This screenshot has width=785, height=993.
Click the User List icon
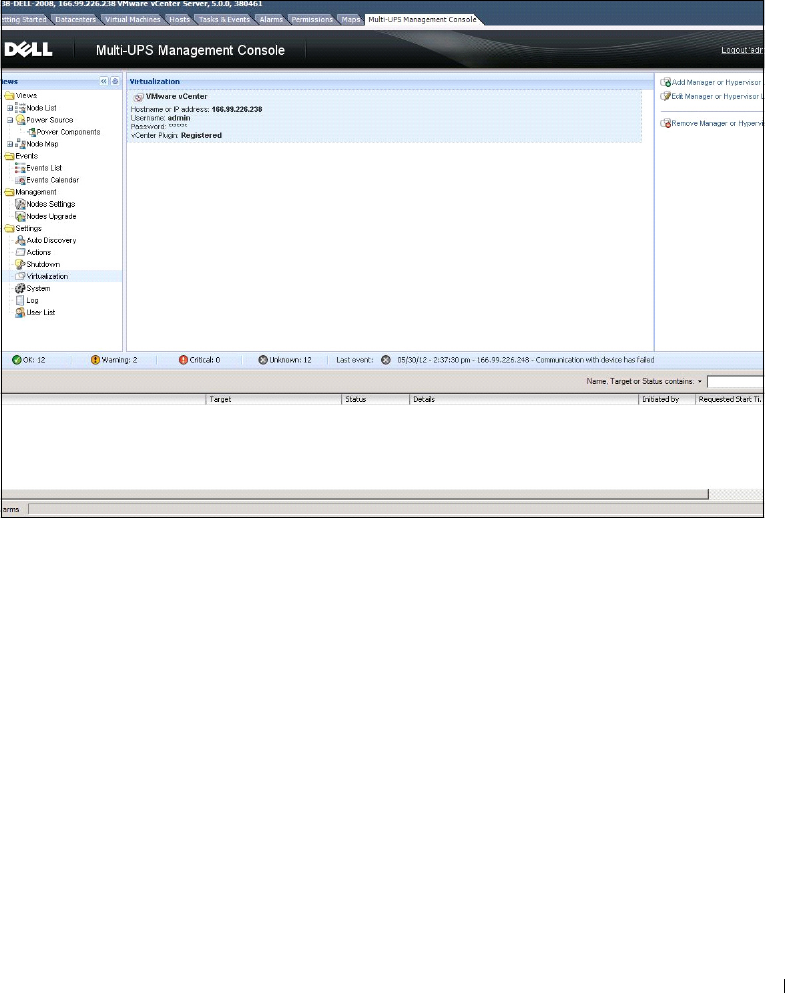click(20, 312)
